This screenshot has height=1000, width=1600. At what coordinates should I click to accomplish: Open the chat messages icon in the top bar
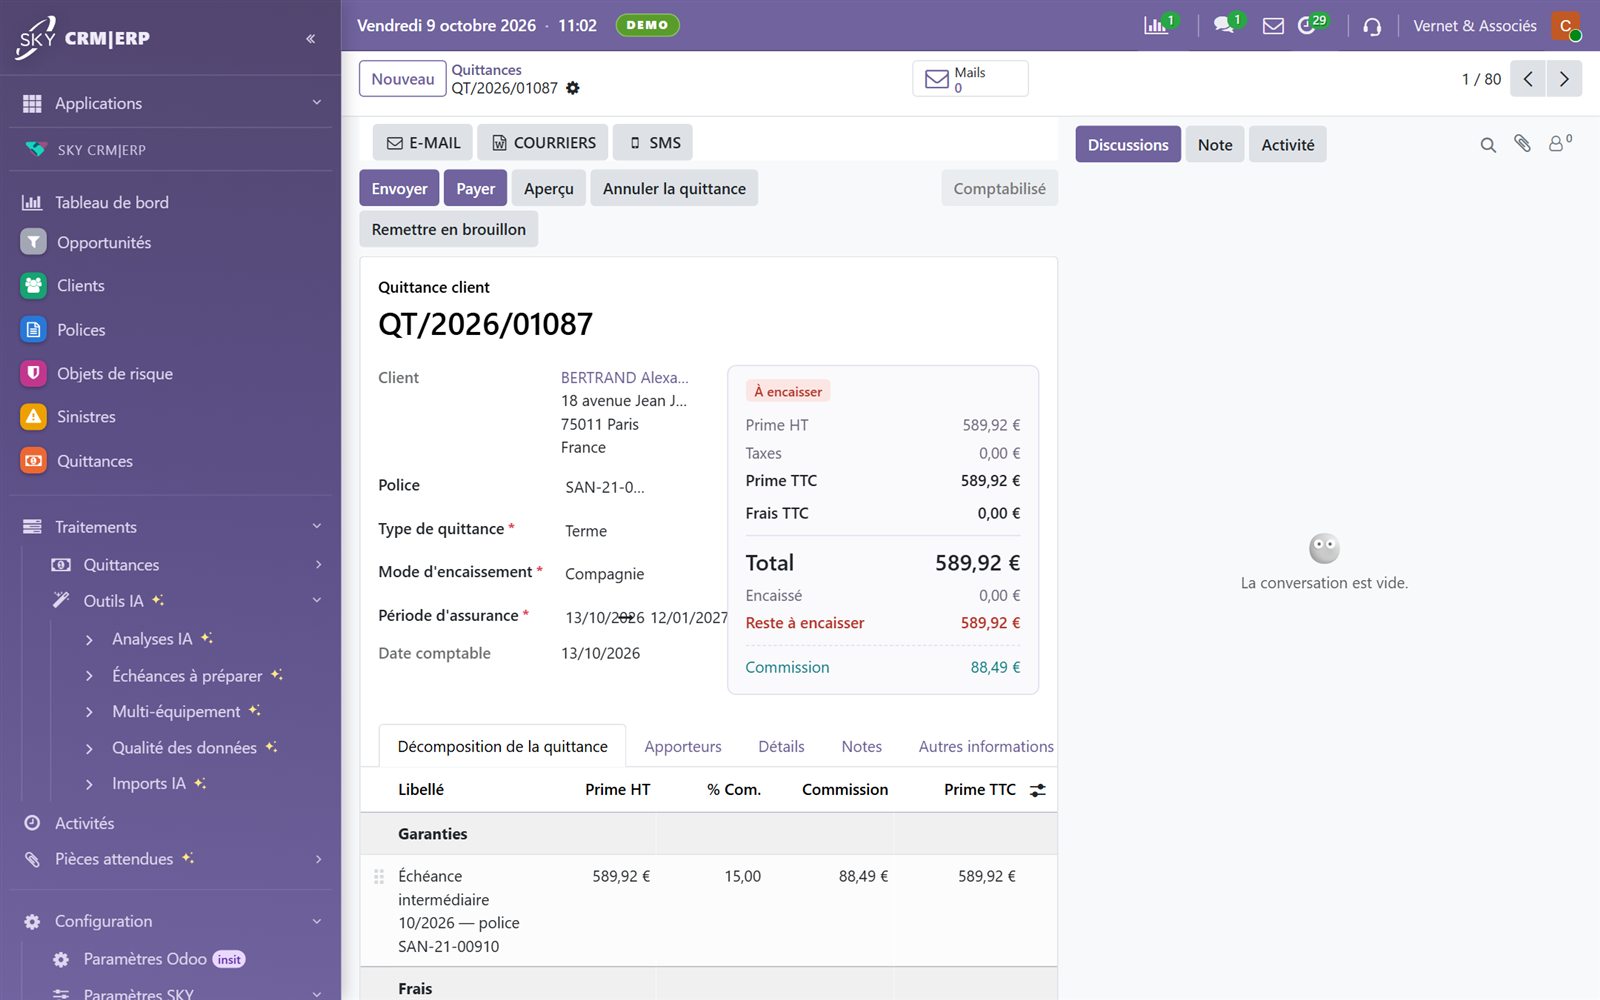(x=1223, y=26)
